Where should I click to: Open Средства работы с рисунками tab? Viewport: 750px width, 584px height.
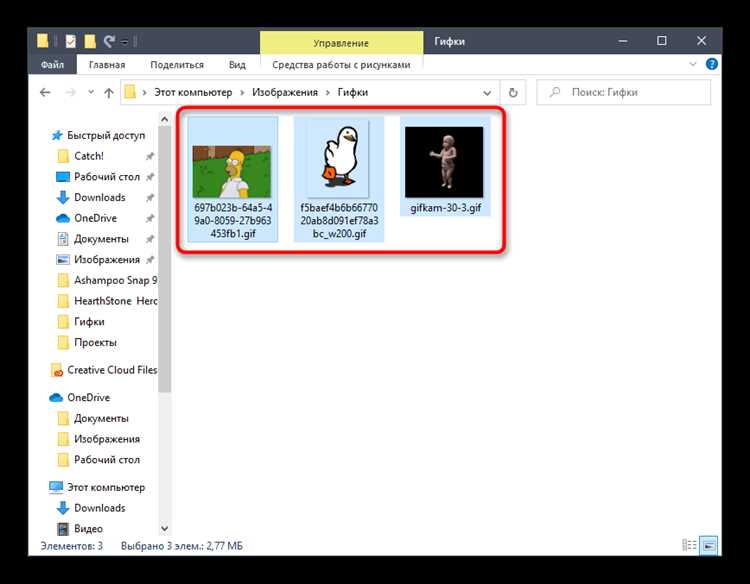click(x=341, y=65)
